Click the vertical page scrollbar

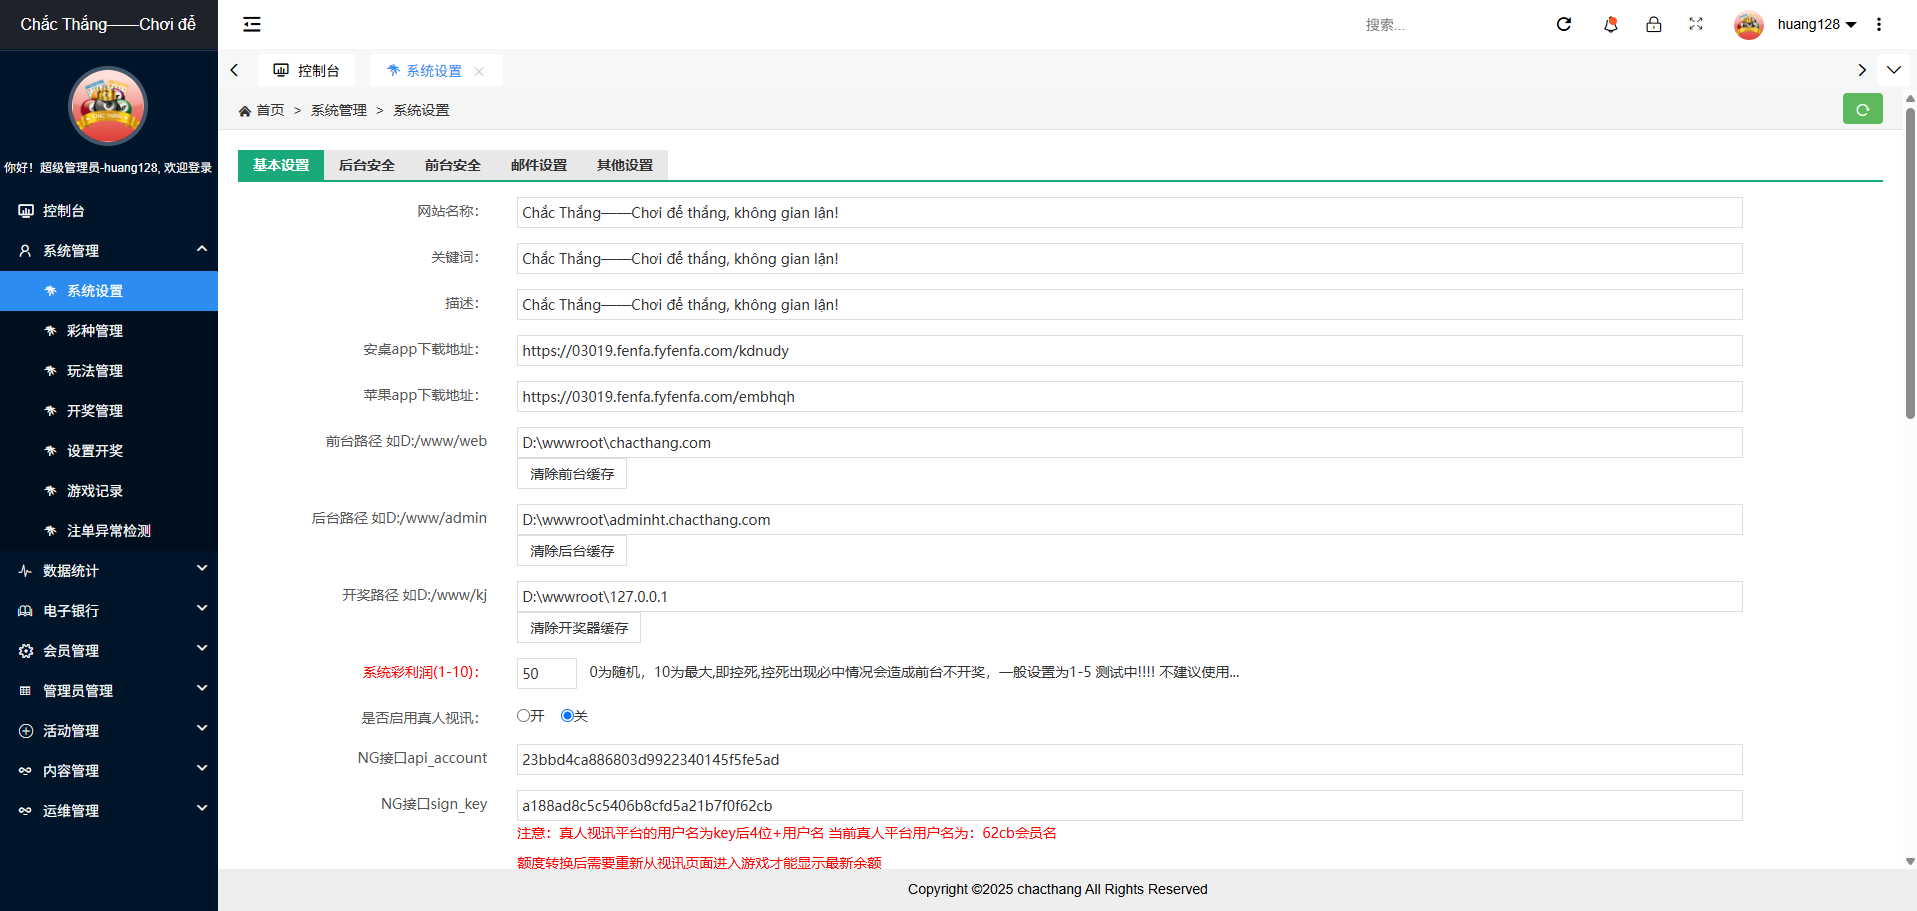[1909, 260]
